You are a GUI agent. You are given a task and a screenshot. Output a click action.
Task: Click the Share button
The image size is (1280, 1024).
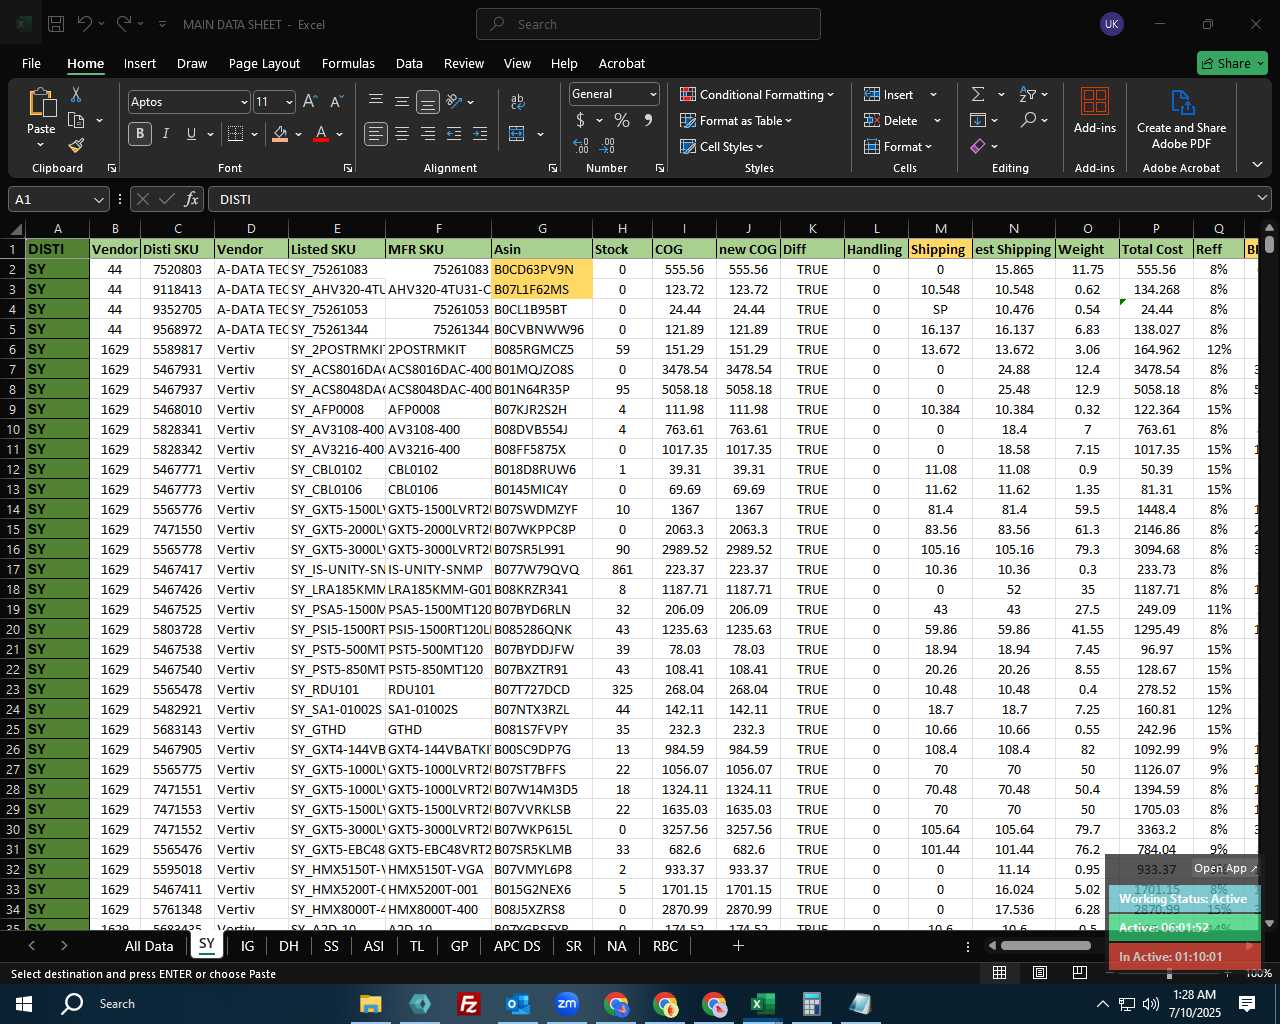click(1232, 63)
